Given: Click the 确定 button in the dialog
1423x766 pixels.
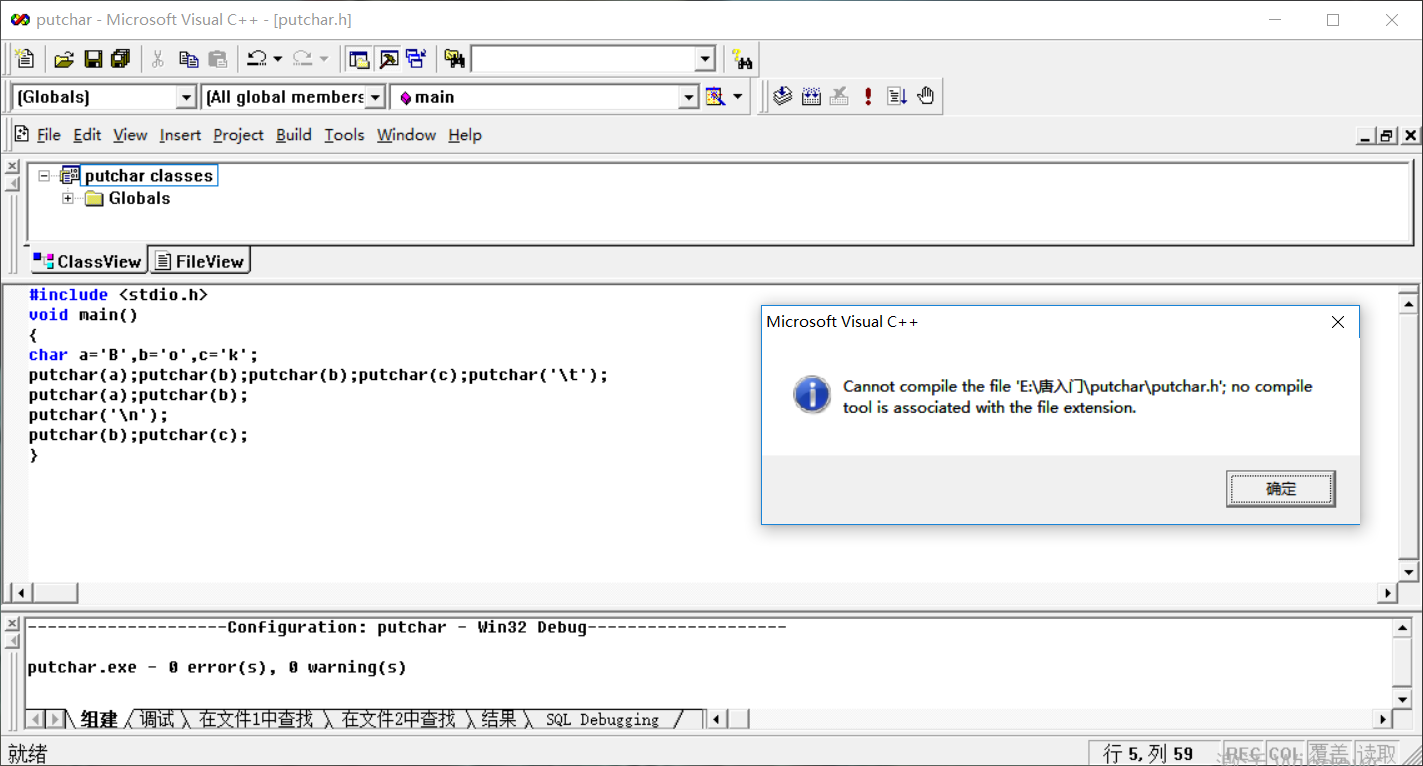Looking at the screenshot, I should 1281,489.
